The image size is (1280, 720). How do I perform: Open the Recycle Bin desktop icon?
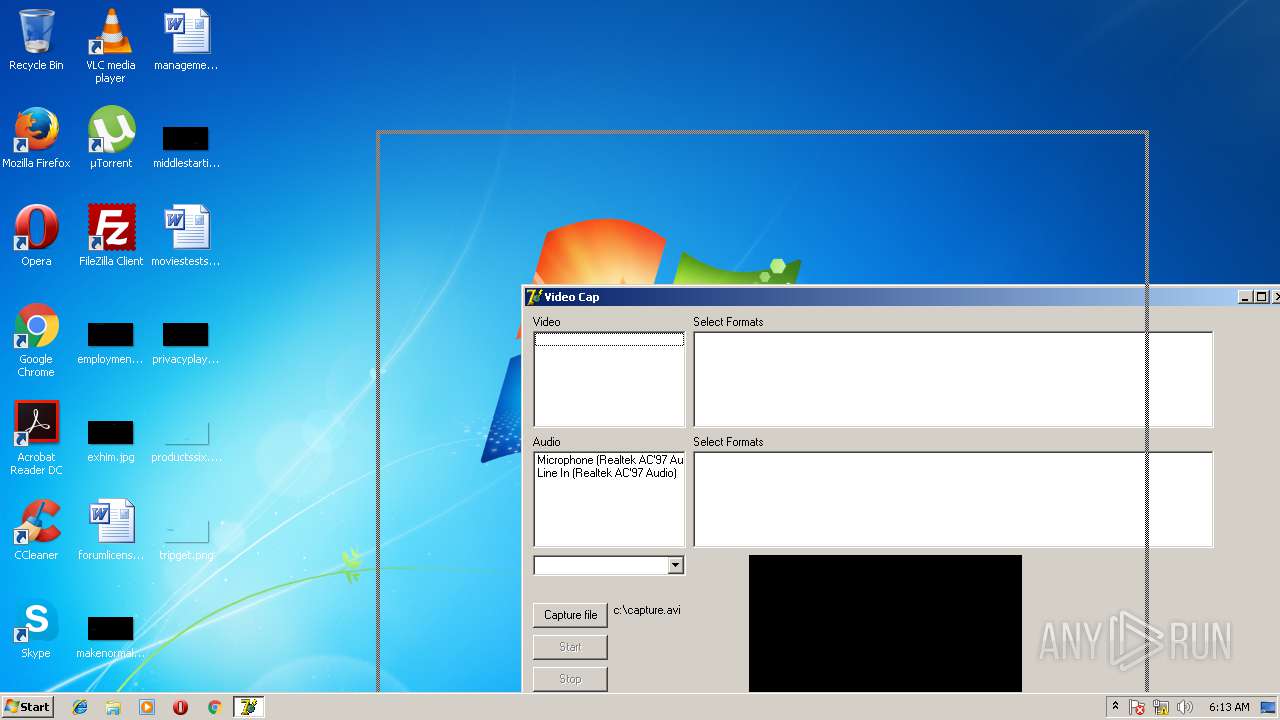click(x=36, y=40)
